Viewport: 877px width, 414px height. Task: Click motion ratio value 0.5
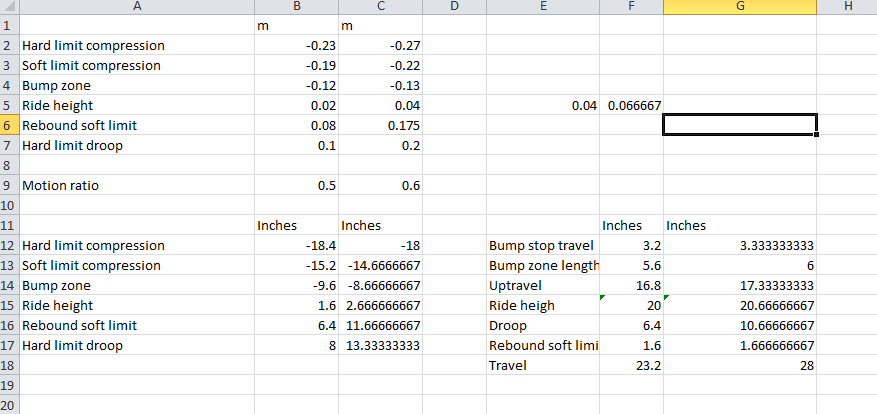[296, 185]
